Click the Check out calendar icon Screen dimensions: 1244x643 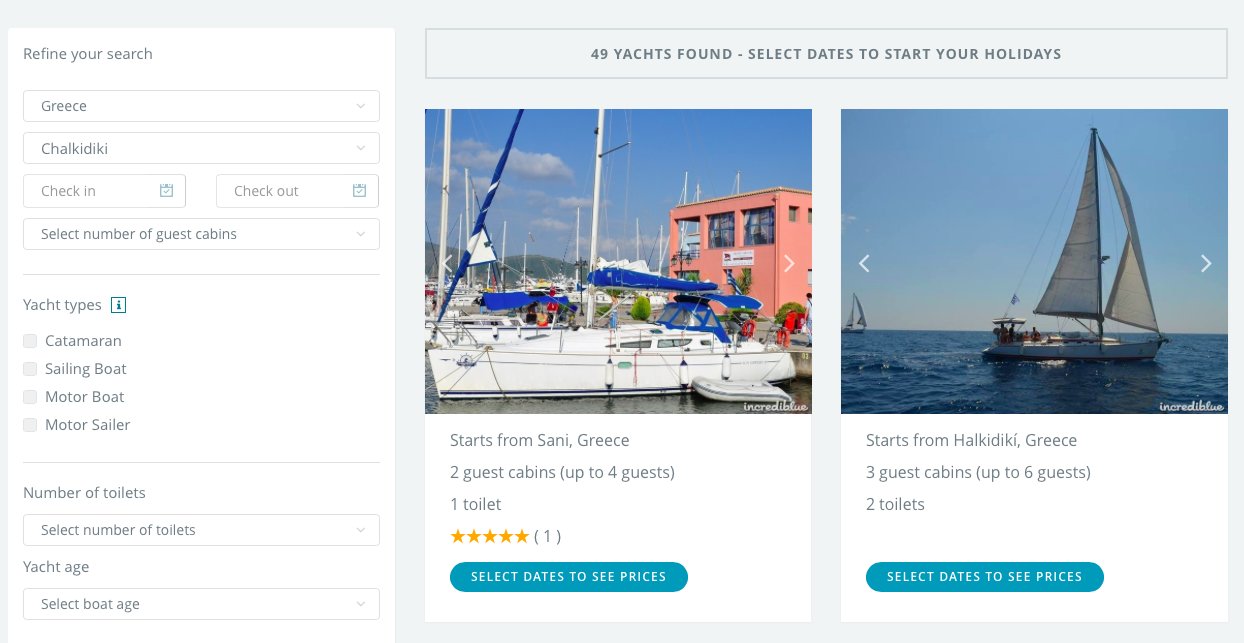point(360,190)
